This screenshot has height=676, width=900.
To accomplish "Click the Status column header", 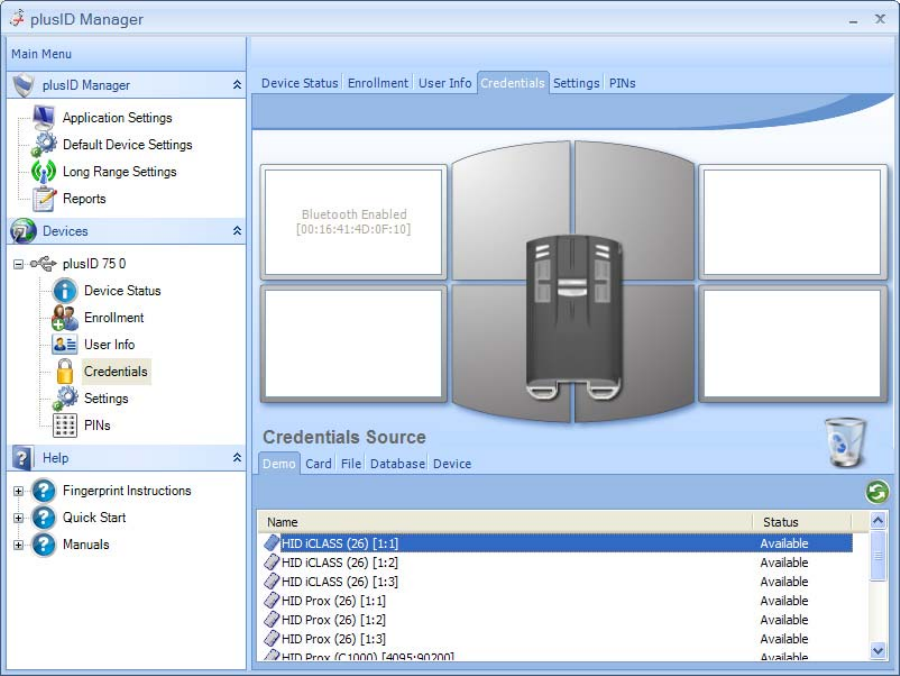I will pos(802,522).
